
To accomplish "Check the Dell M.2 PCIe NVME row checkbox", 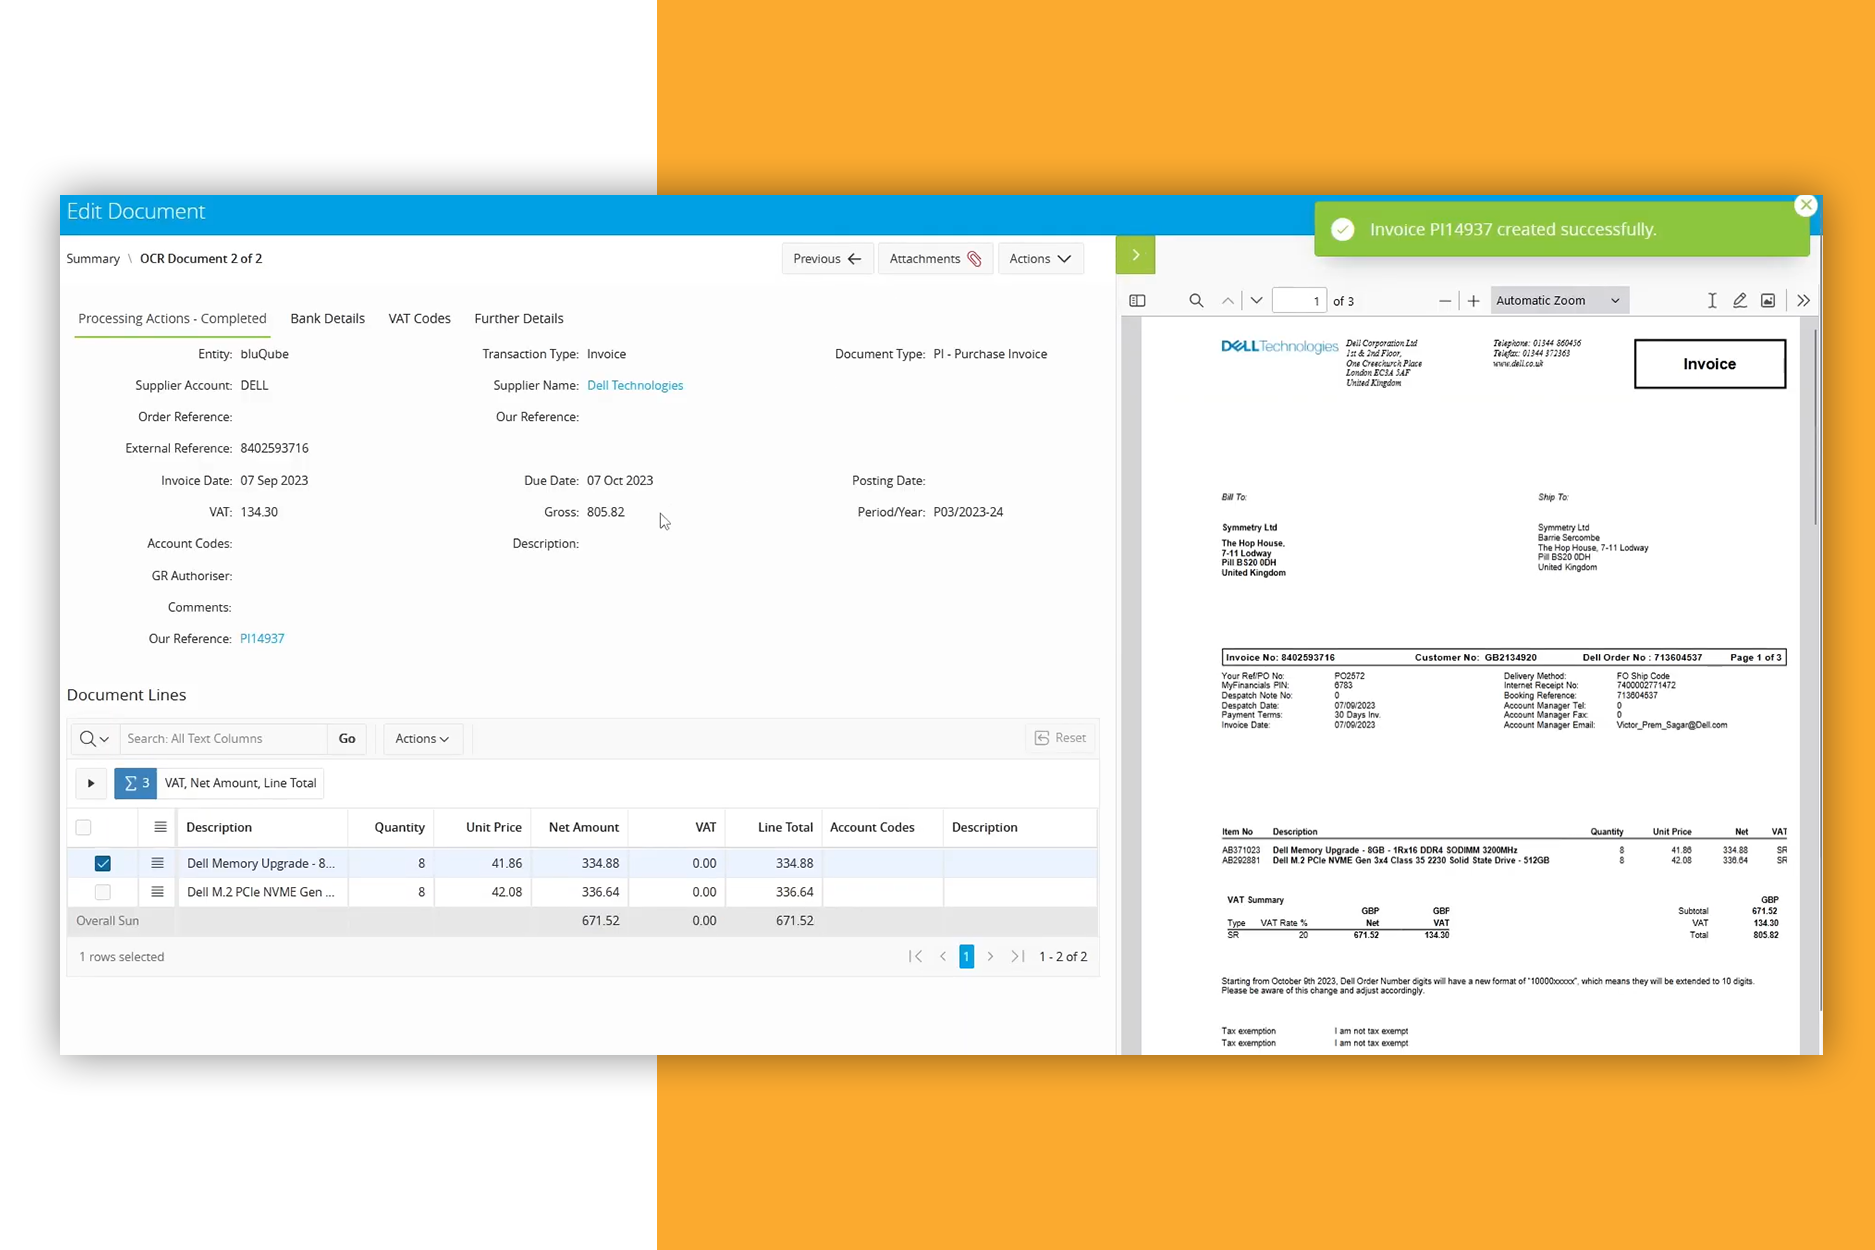I will coord(103,892).
